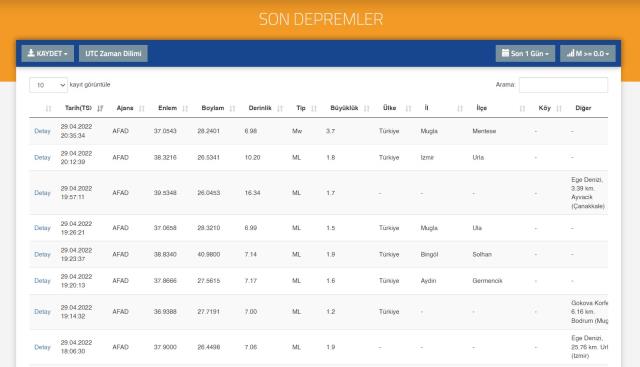Click the Derinlik column header text
Screen dimensions: 640x367
(x=260, y=108)
